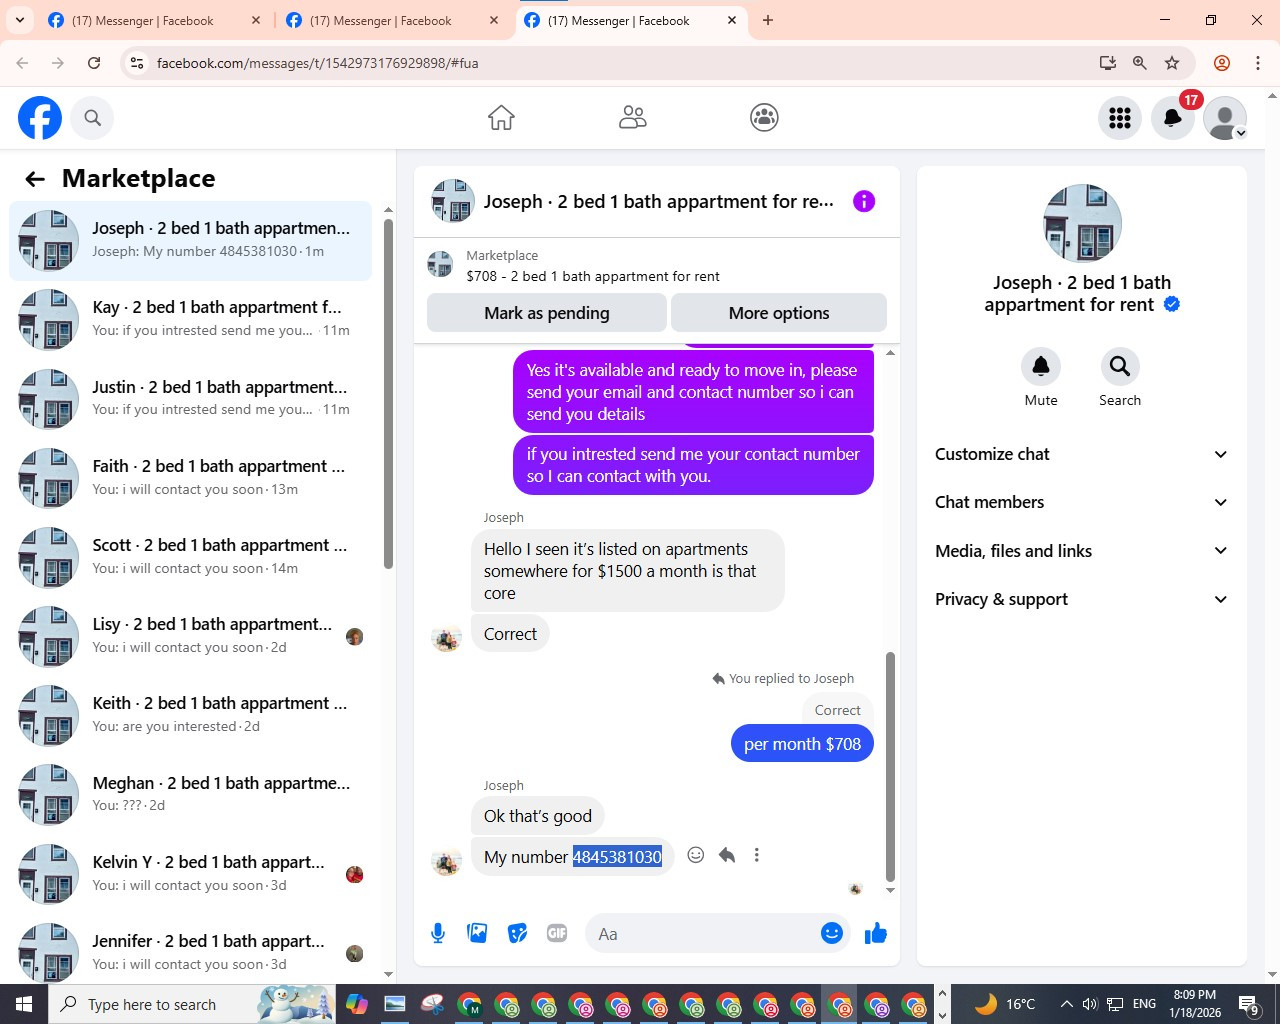Open conversation information purple i icon
Viewport: 1280px width, 1024px height.
point(864,201)
